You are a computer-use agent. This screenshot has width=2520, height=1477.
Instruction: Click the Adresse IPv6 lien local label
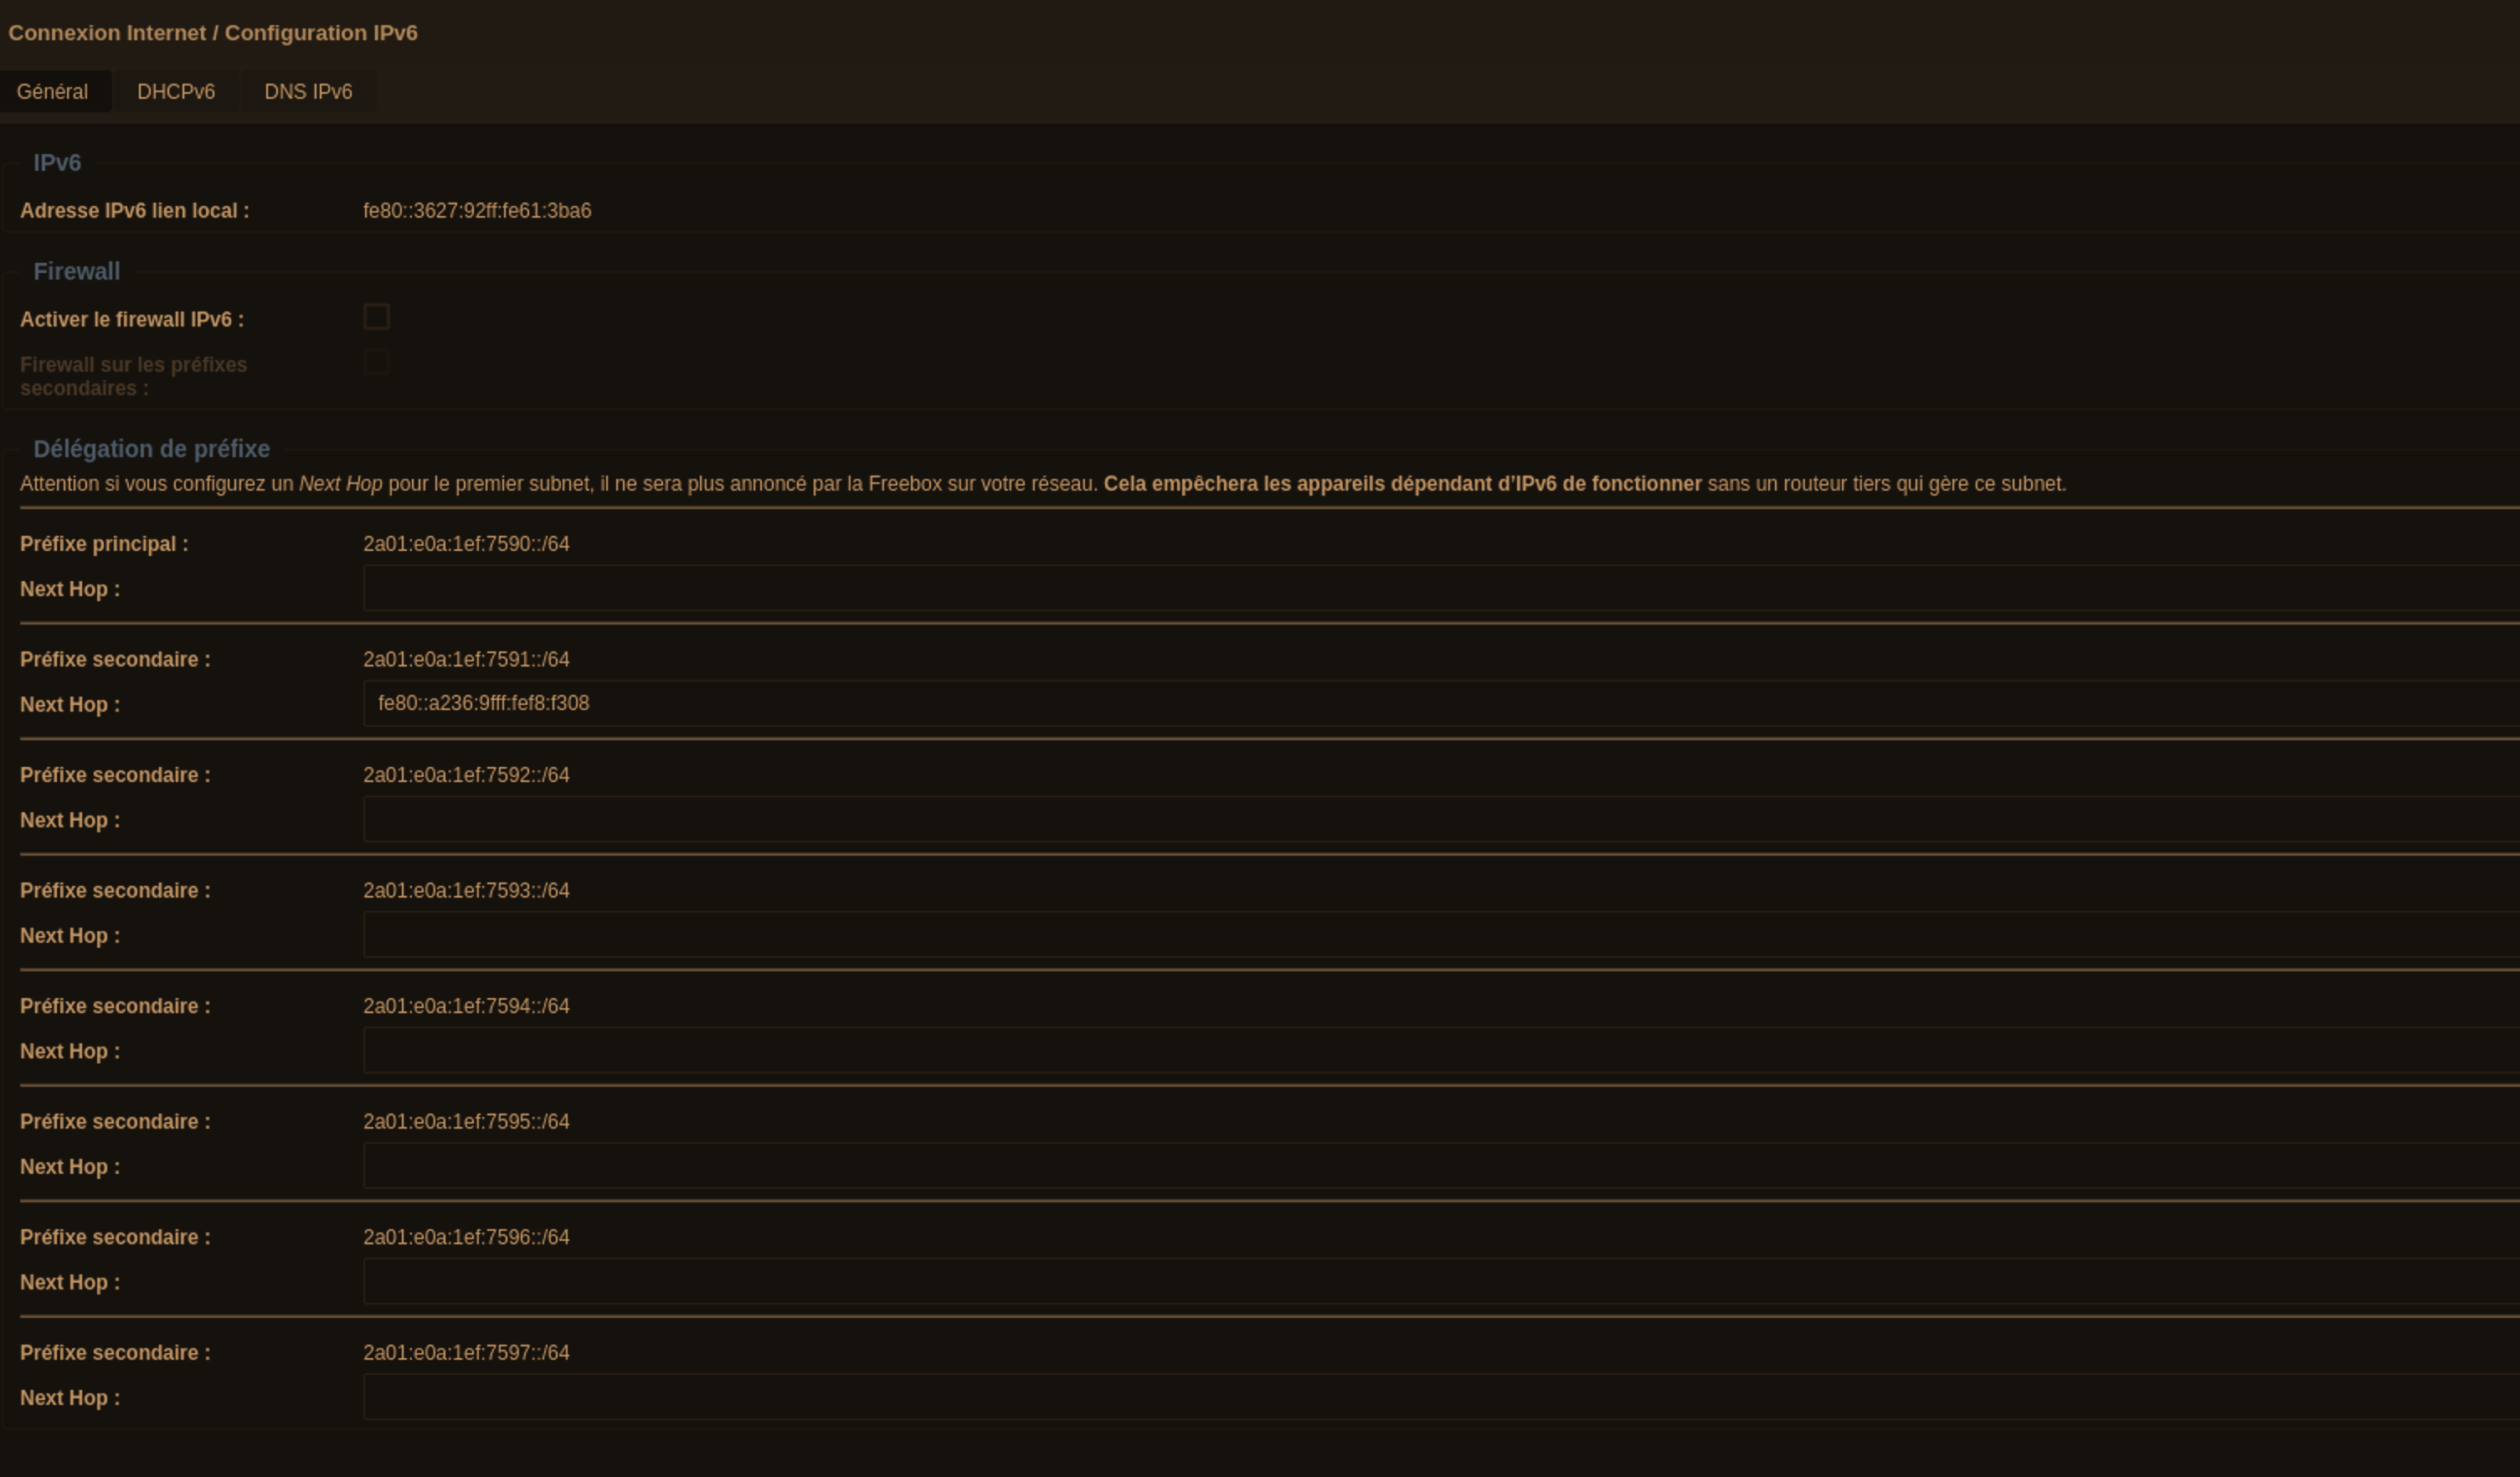(x=135, y=211)
